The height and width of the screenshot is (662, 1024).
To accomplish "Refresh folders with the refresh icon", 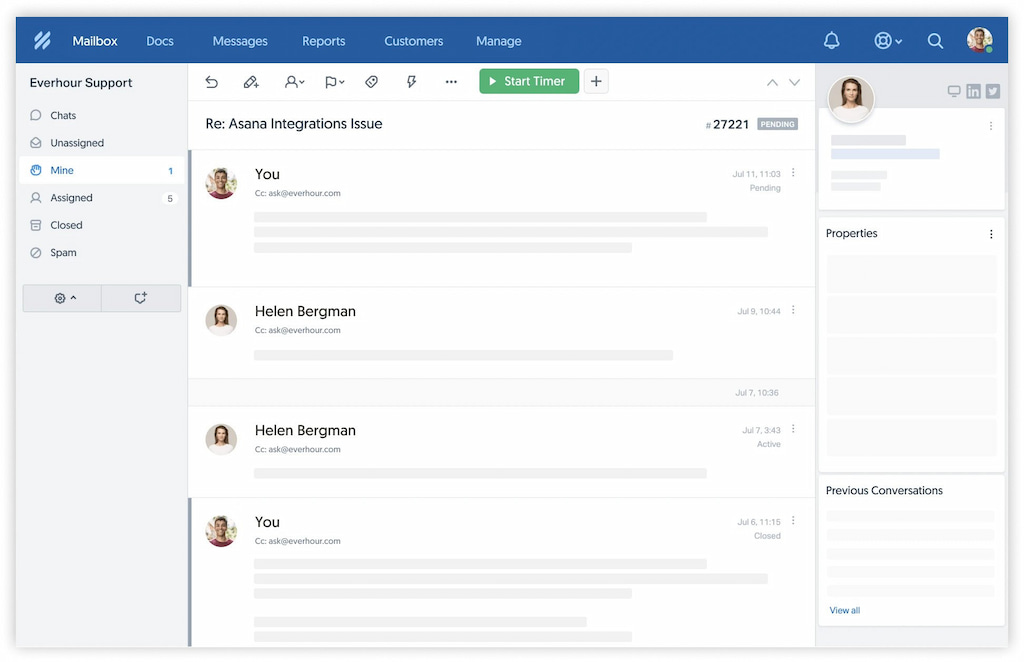I will point(140,298).
